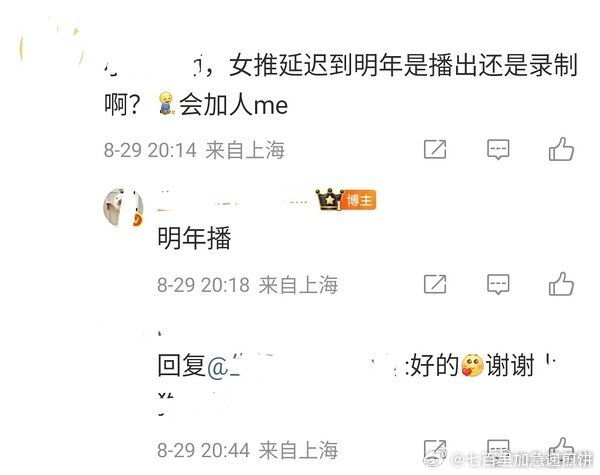Viewport: 600px width, 475px height.
Task: Give a thumbs up to the 20:44 reply
Action: click(x=561, y=448)
